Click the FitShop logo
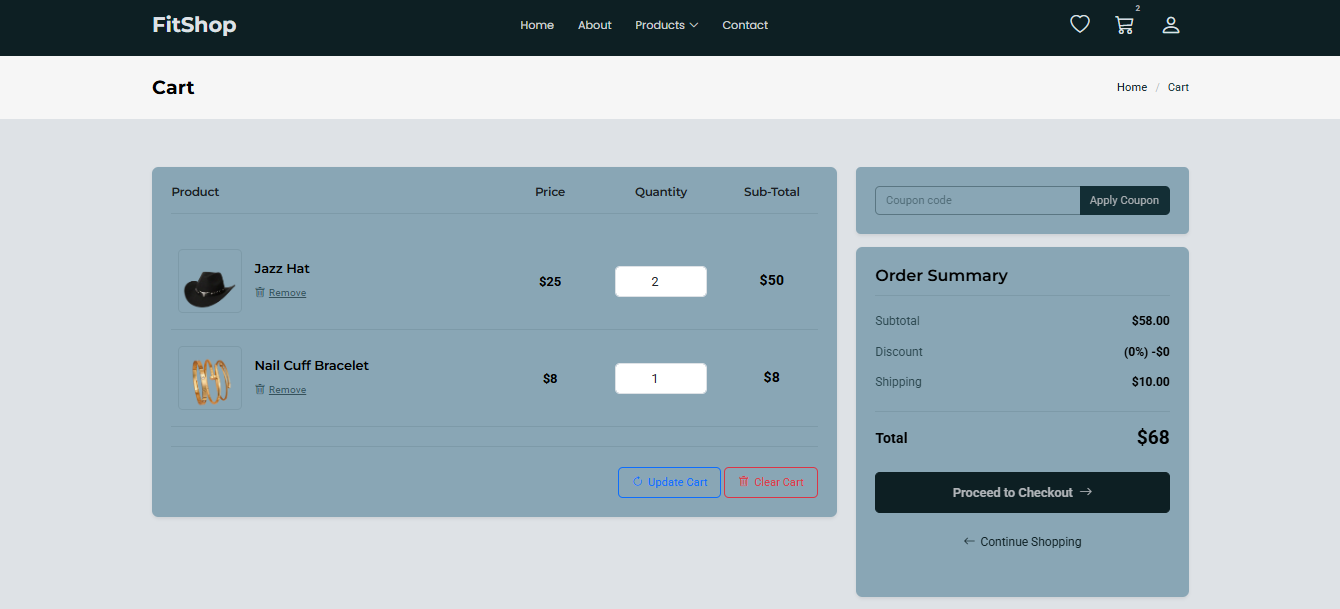This screenshot has width=1340, height=609. click(x=194, y=25)
